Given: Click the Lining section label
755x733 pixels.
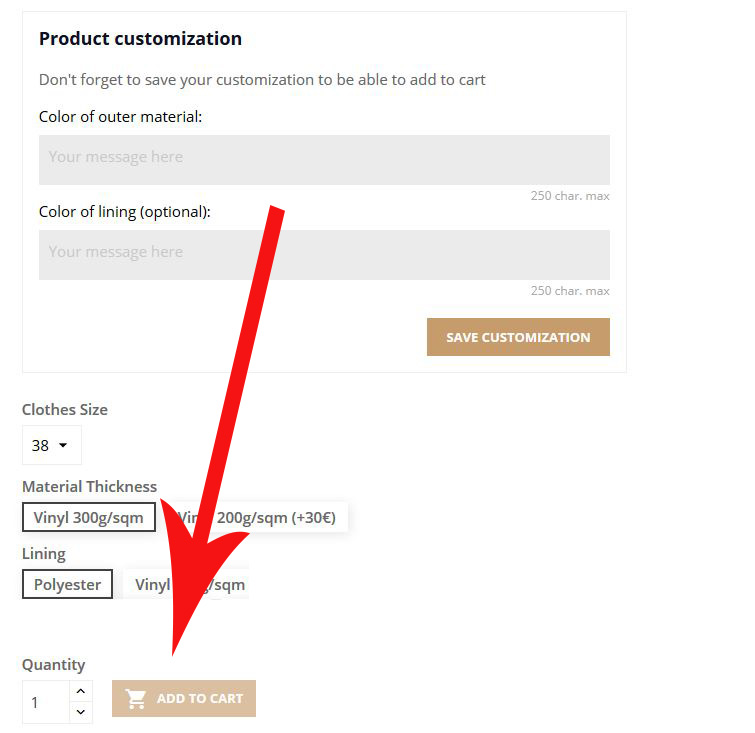Looking at the screenshot, I should coord(43,553).
